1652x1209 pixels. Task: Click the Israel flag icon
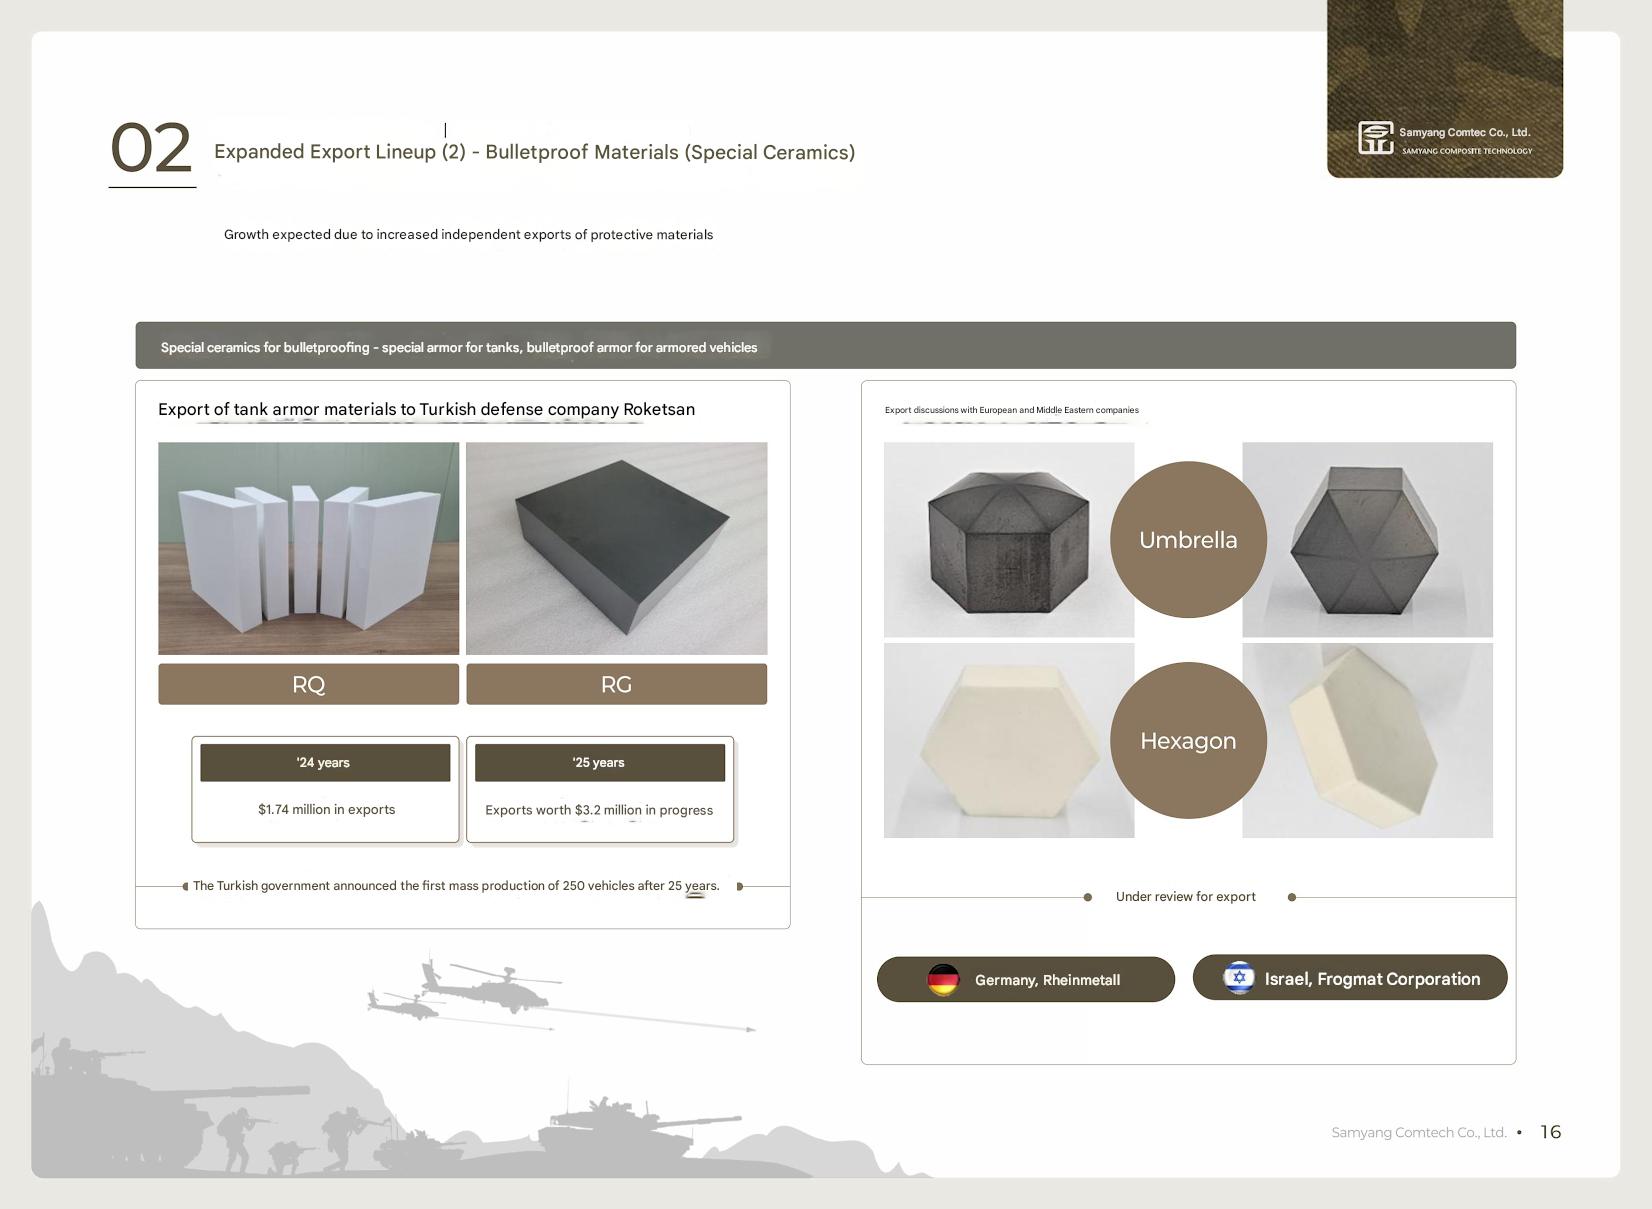(x=1239, y=978)
